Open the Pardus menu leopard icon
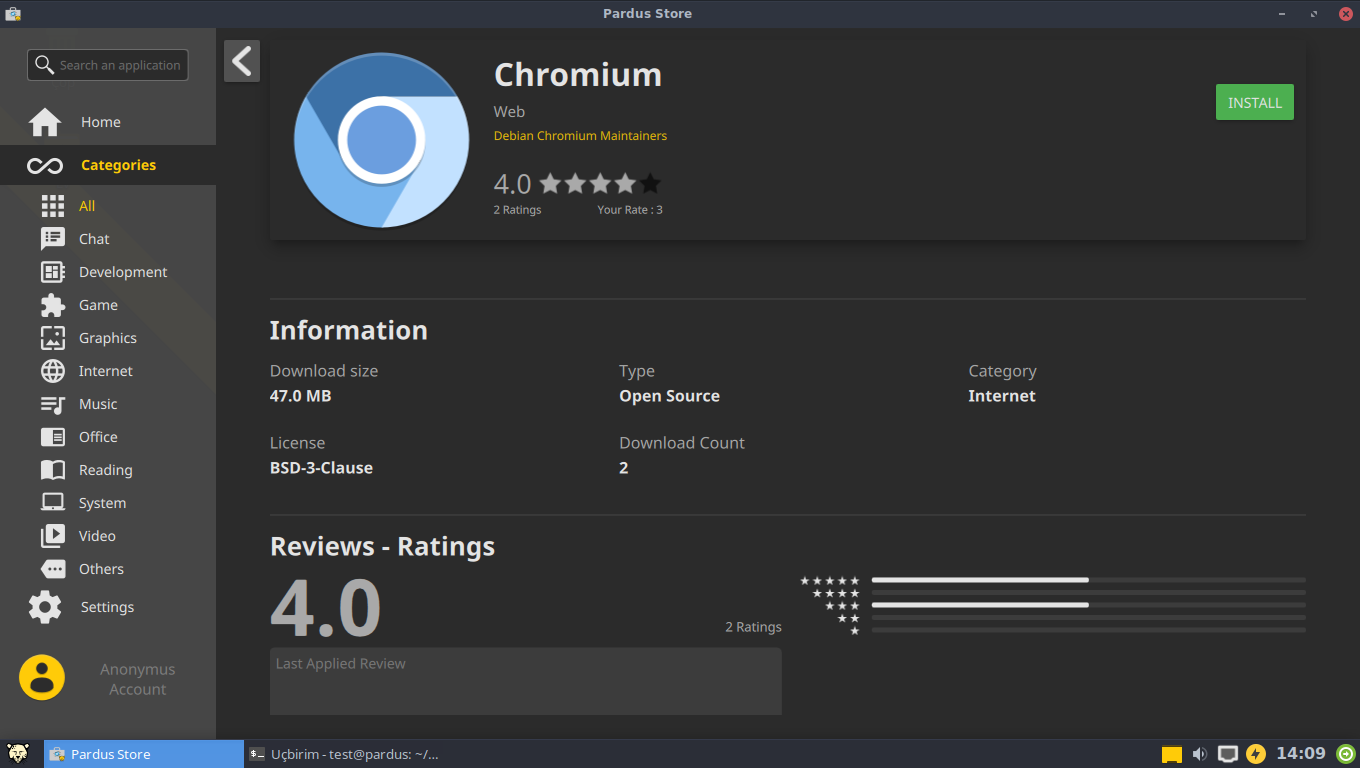1360x768 pixels. click(x=18, y=754)
